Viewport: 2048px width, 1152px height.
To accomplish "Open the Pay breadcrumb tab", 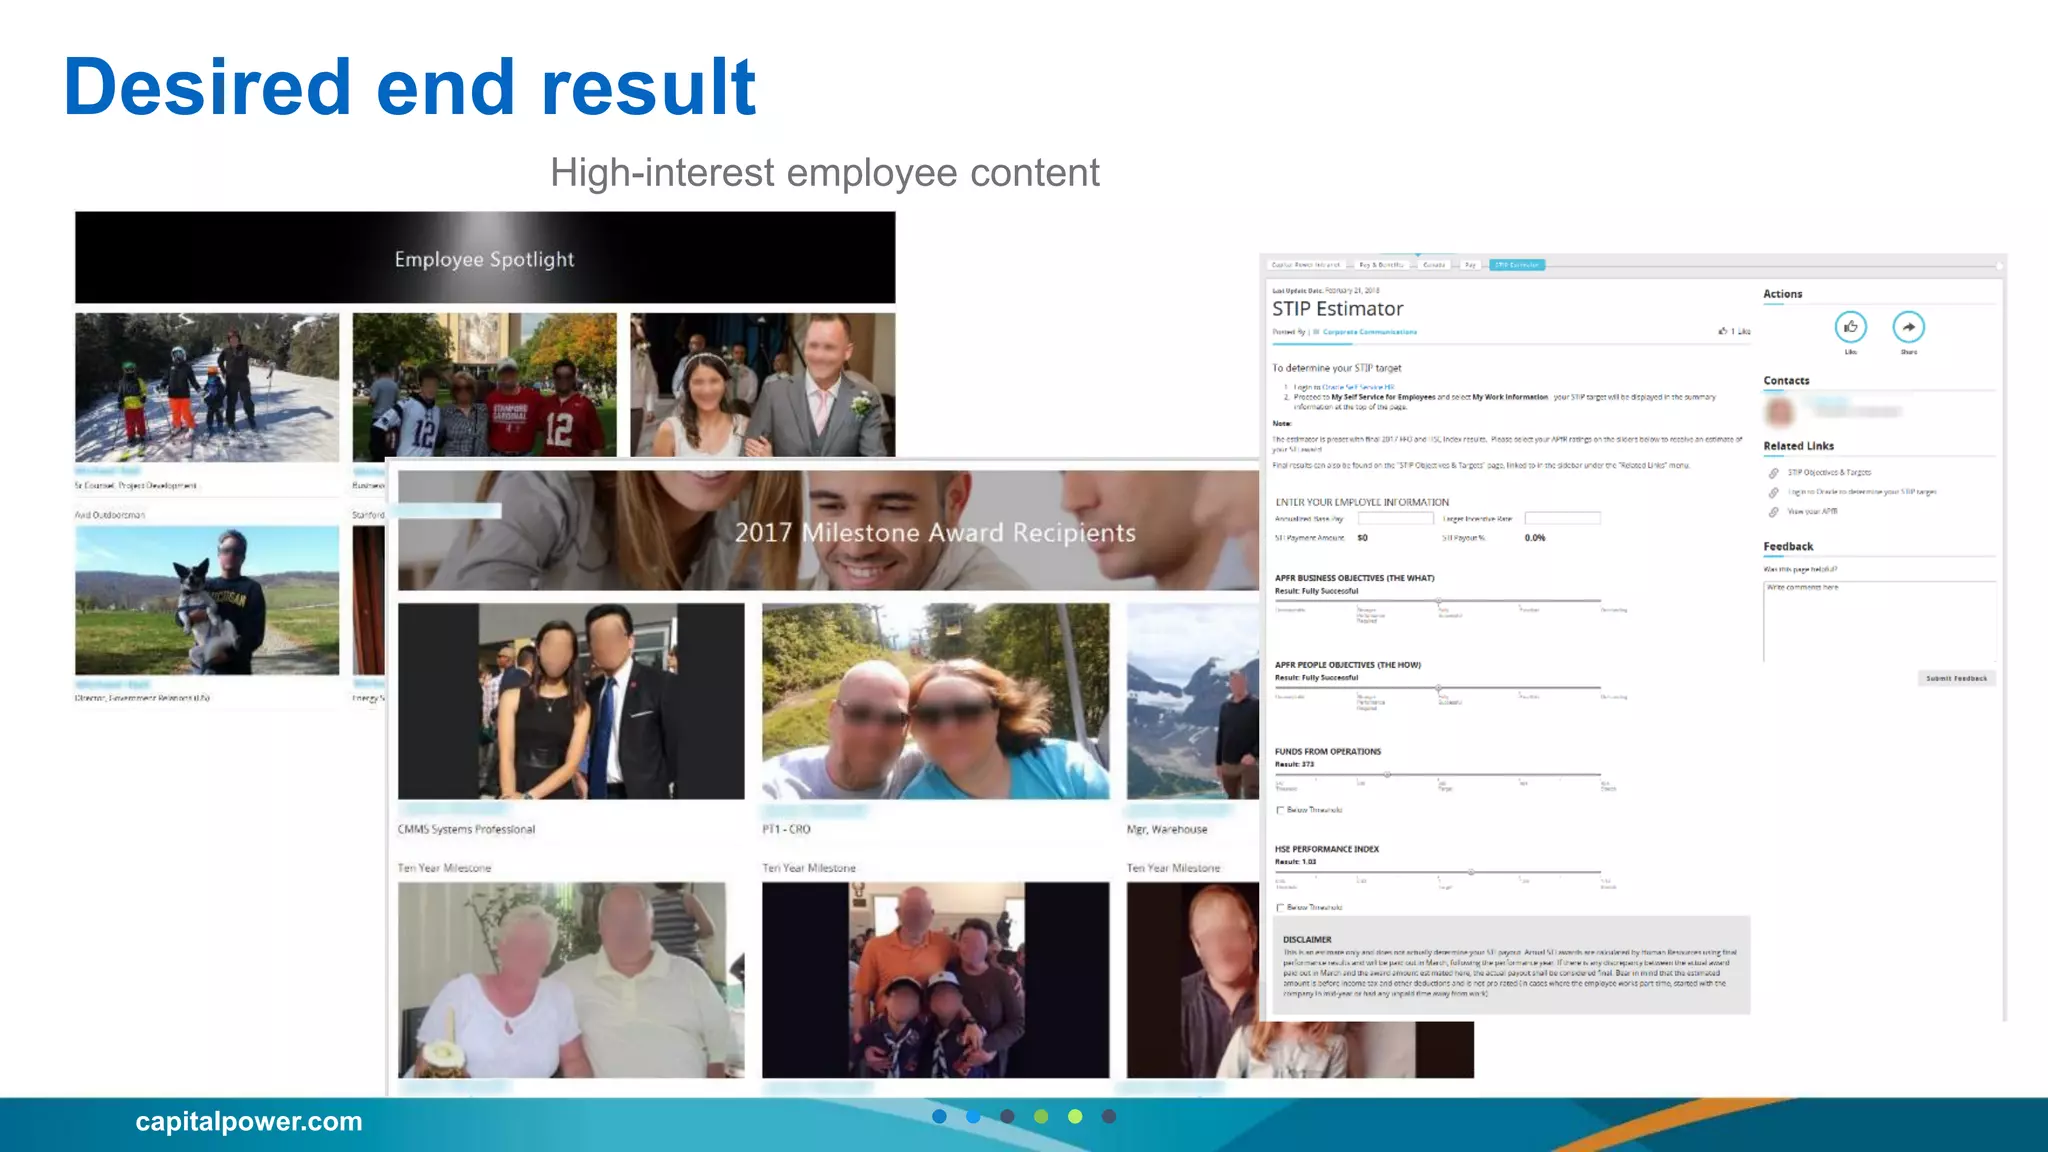I will pos(1470,265).
